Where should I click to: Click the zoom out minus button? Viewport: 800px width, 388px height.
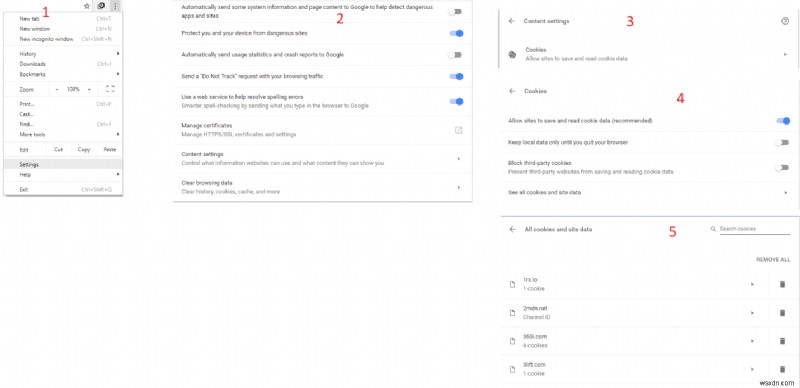[57, 89]
